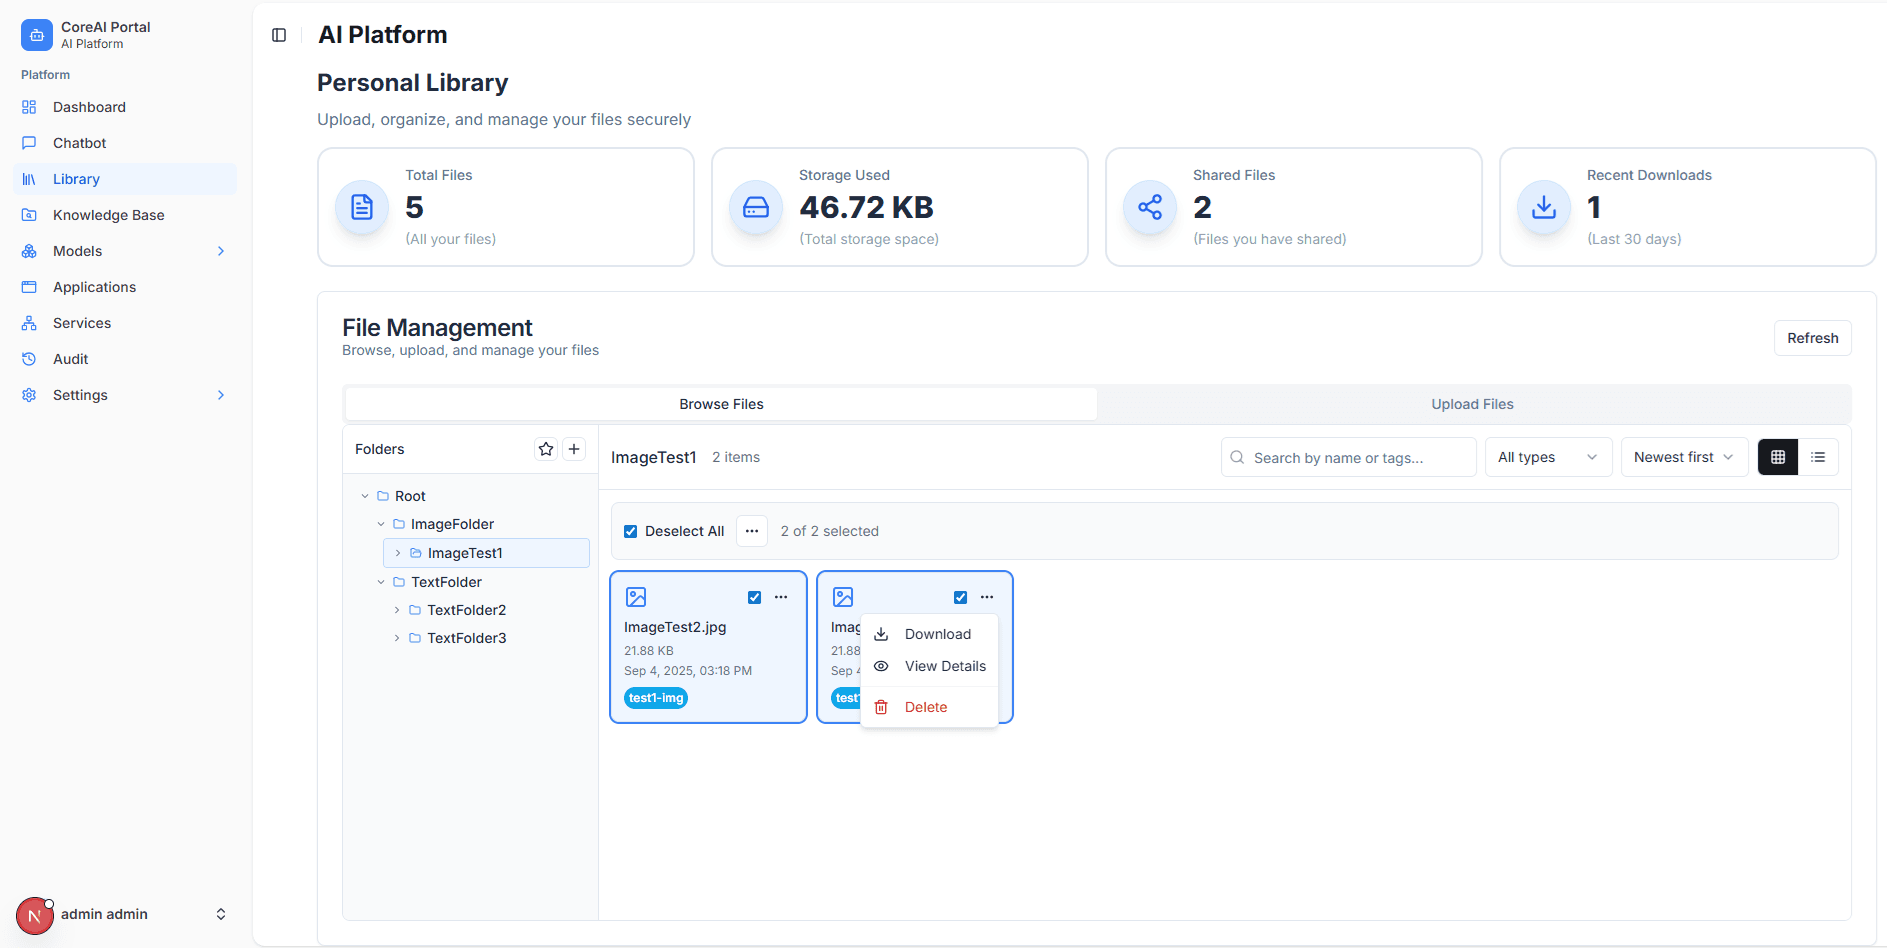Screen dimensions: 1887x948
Task: Select Delete in the file context menu
Action: tap(925, 707)
